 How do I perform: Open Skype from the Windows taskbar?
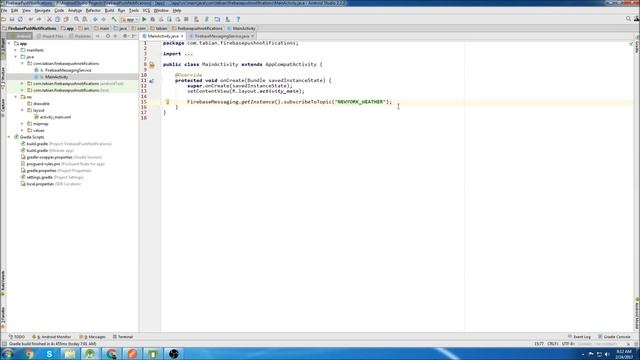[49, 353]
